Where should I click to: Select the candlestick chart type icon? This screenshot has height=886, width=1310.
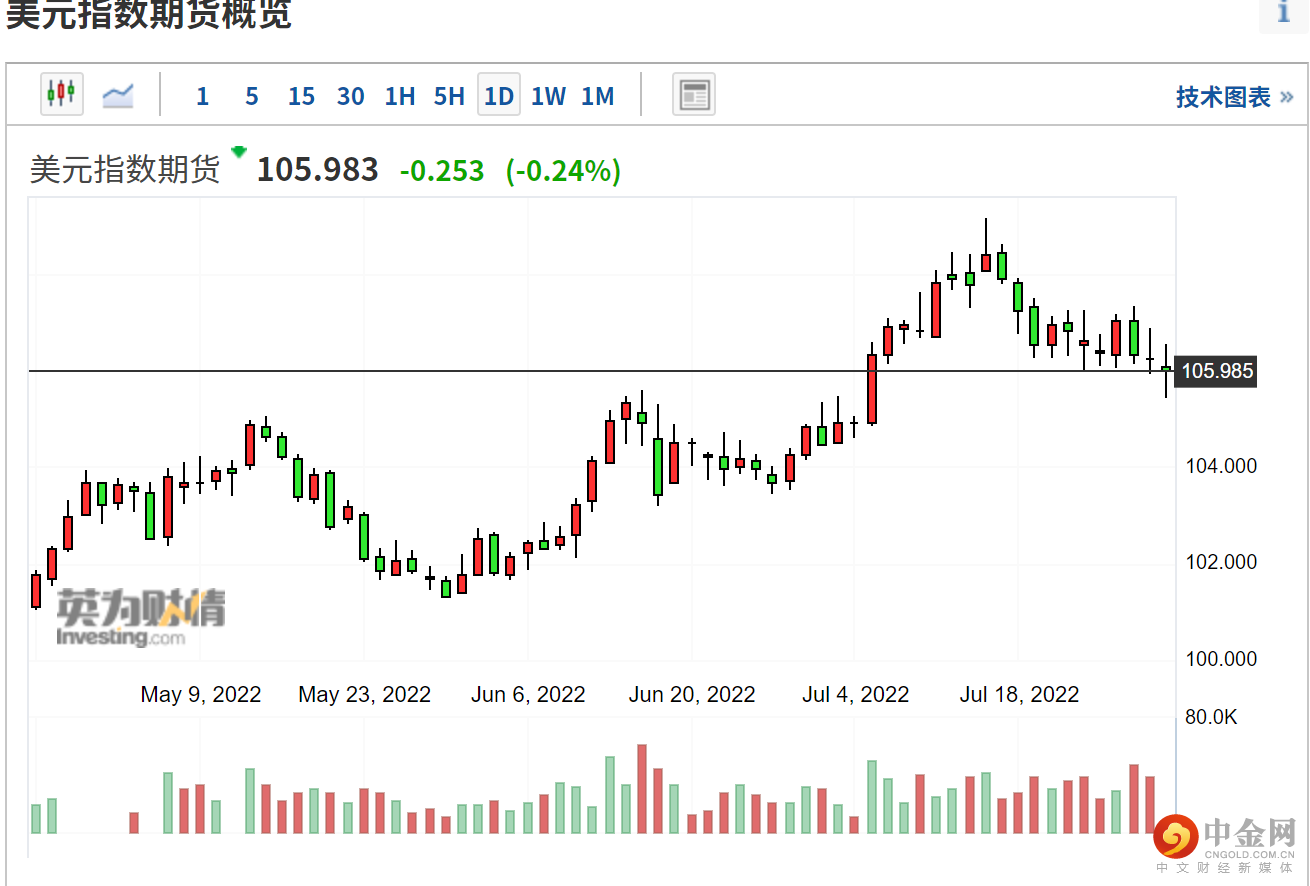61,94
